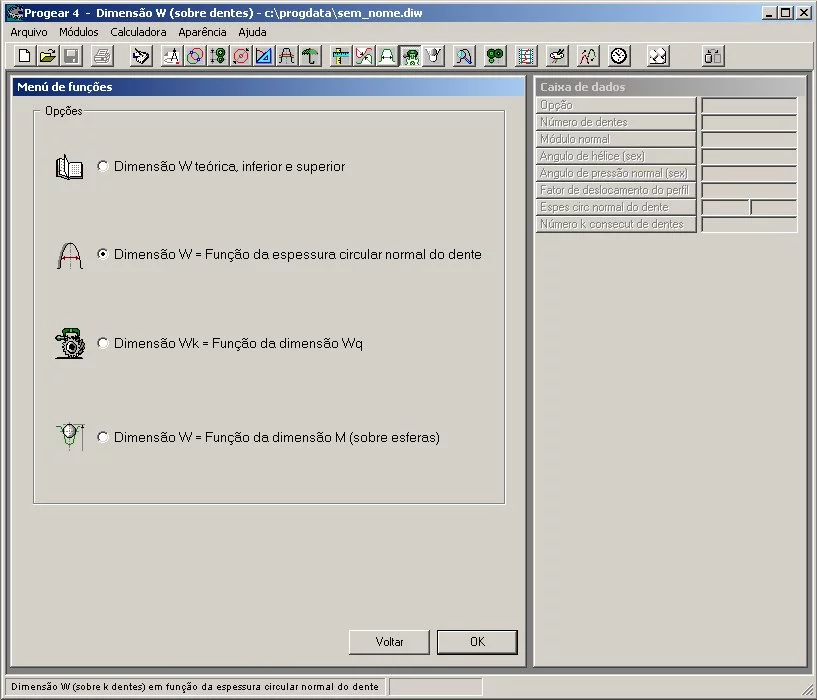Click the Espes circ normal do dente label
The height and width of the screenshot is (700, 817).
point(616,207)
